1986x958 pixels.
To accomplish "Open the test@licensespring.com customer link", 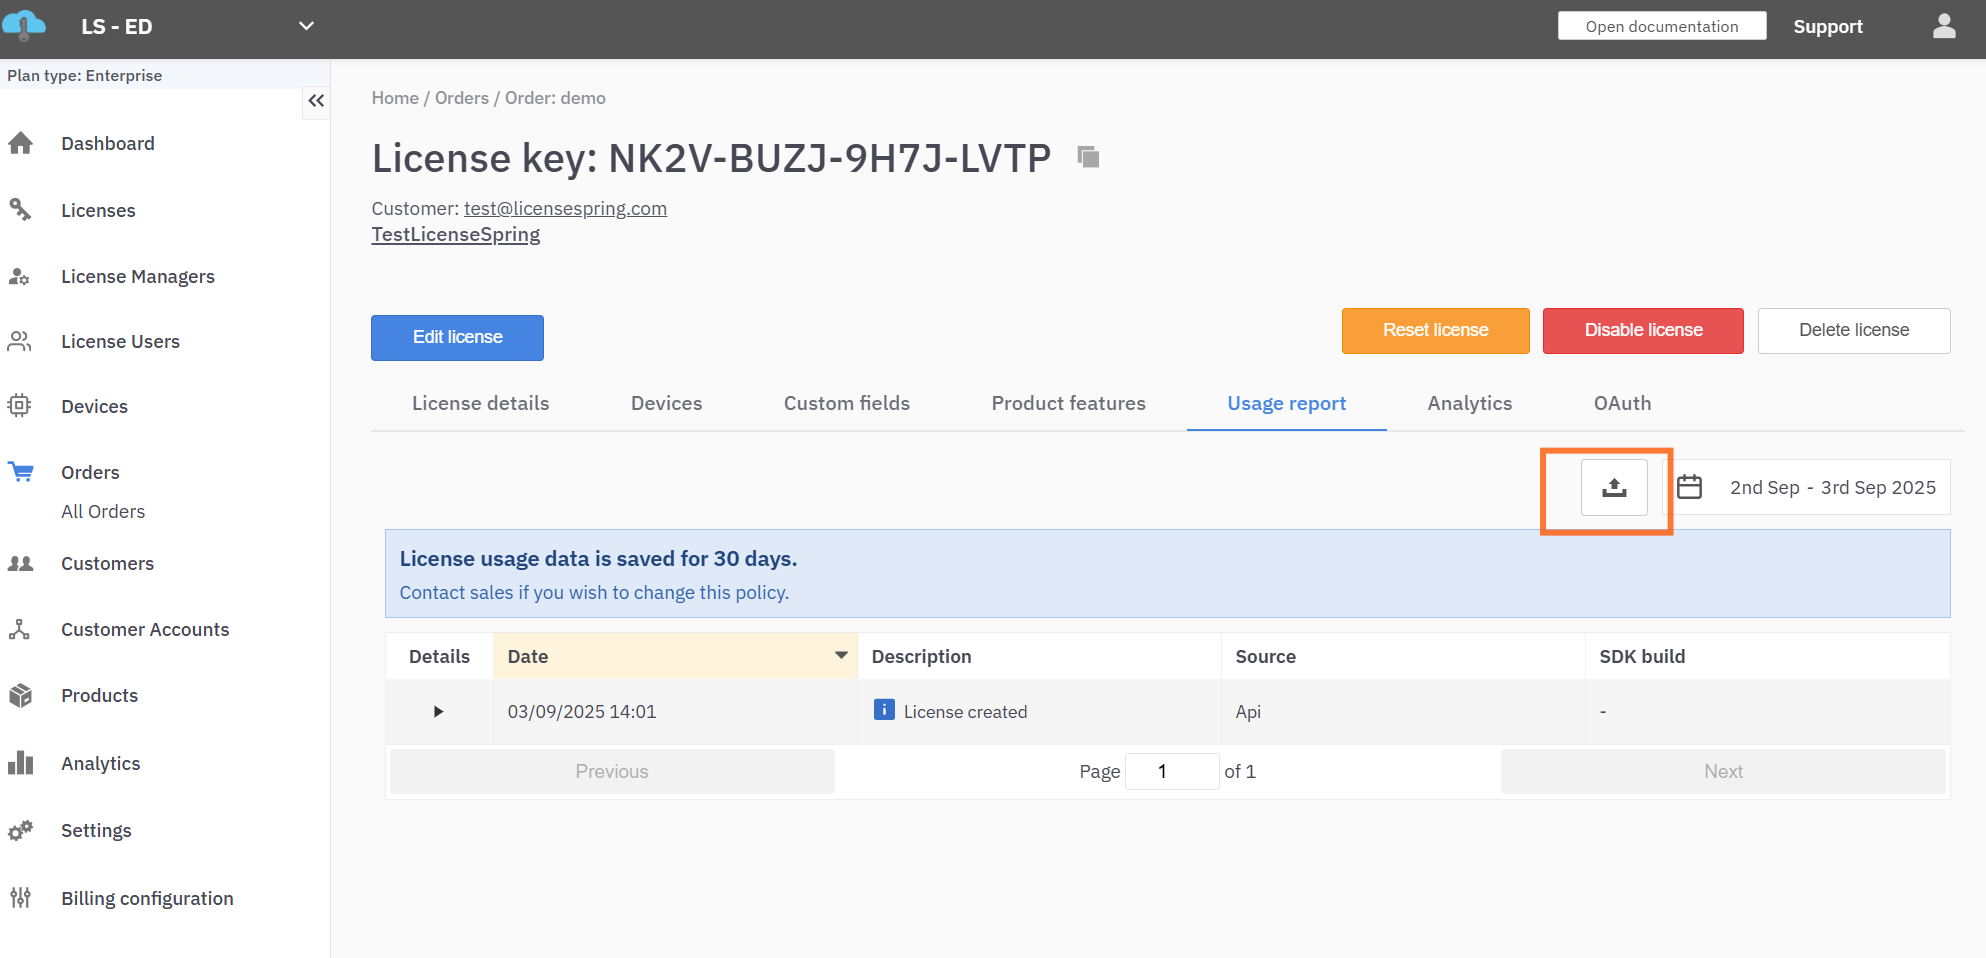I will [x=565, y=209].
